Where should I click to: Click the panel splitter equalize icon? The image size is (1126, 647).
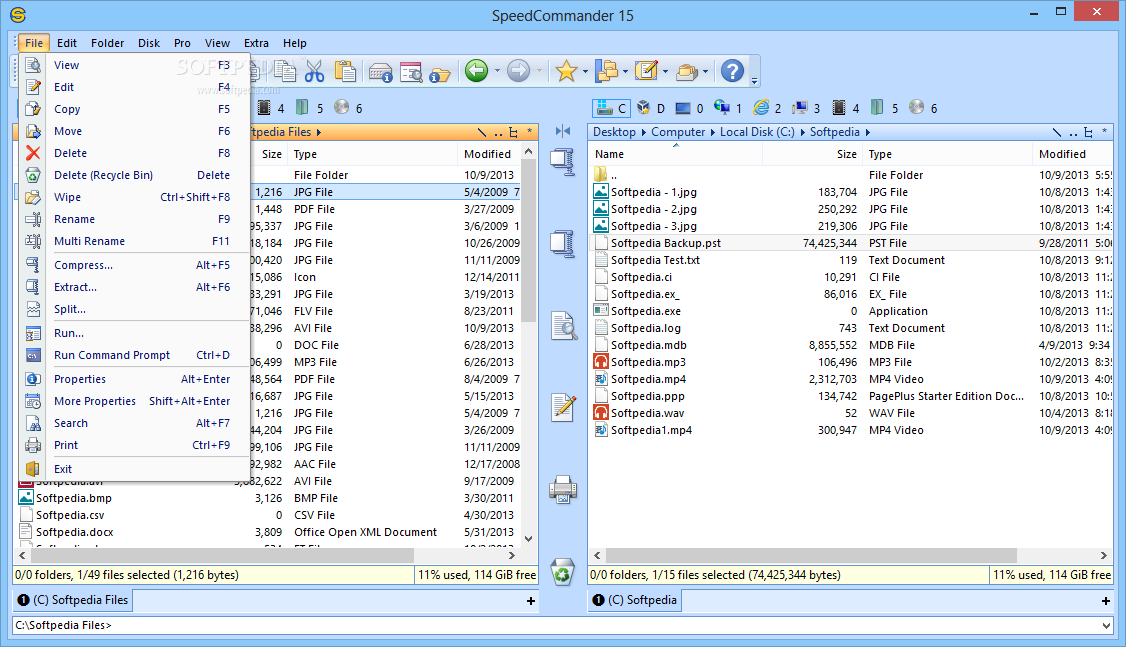[563, 131]
